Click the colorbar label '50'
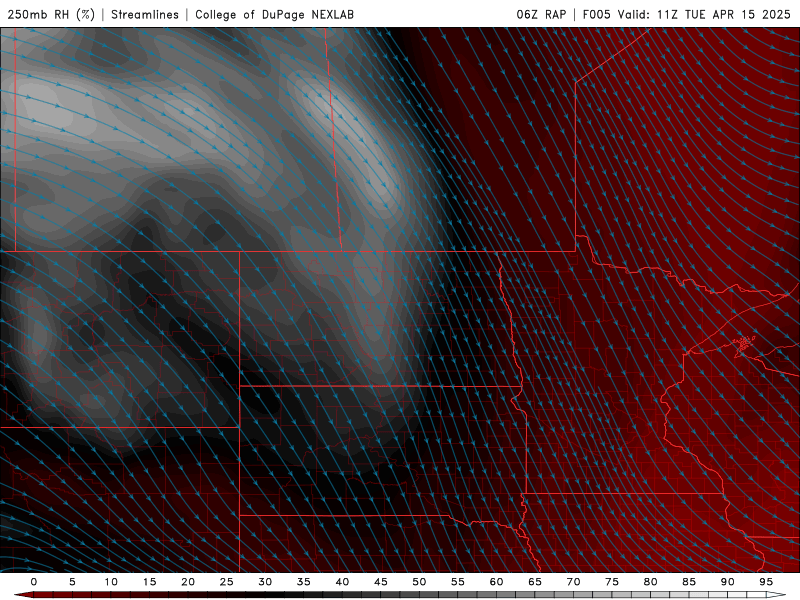The width and height of the screenshot is (800, 600). (x=419, y=582)
